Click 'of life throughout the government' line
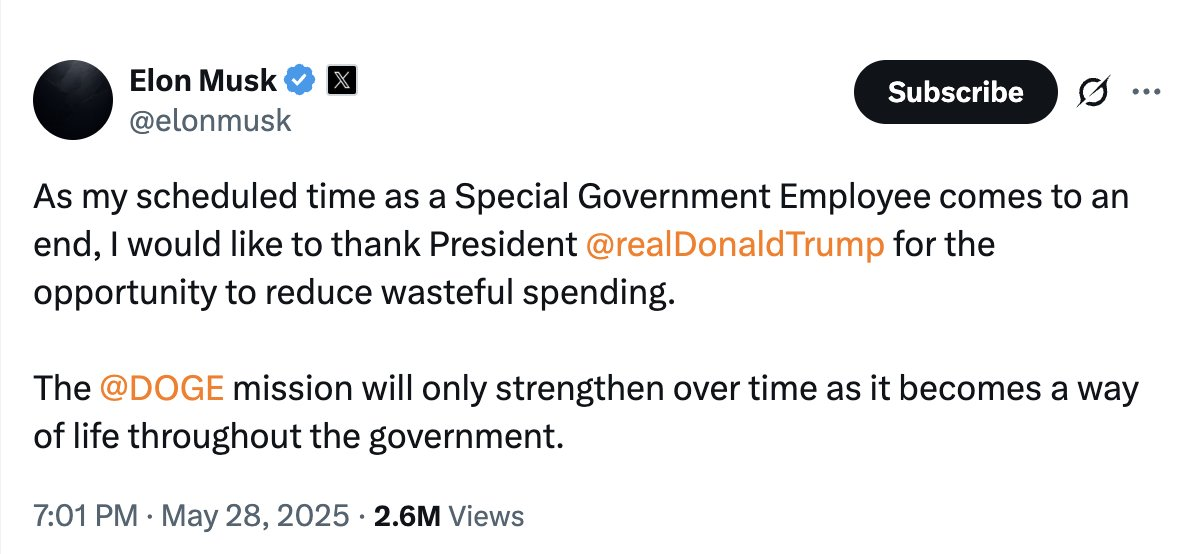1186x554 pixels. click(x=299, y=438)
